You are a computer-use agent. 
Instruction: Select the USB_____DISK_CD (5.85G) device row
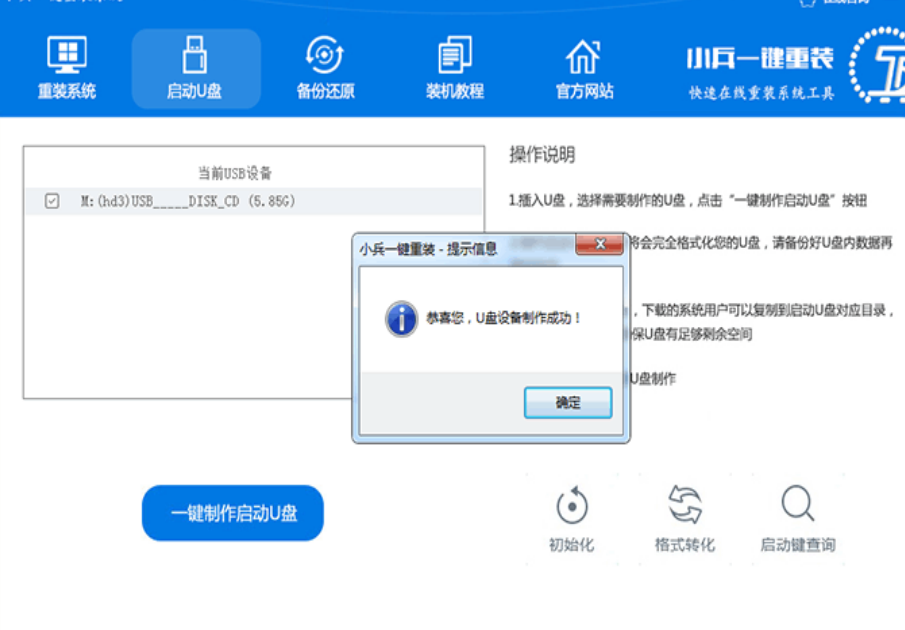[188, 202]
